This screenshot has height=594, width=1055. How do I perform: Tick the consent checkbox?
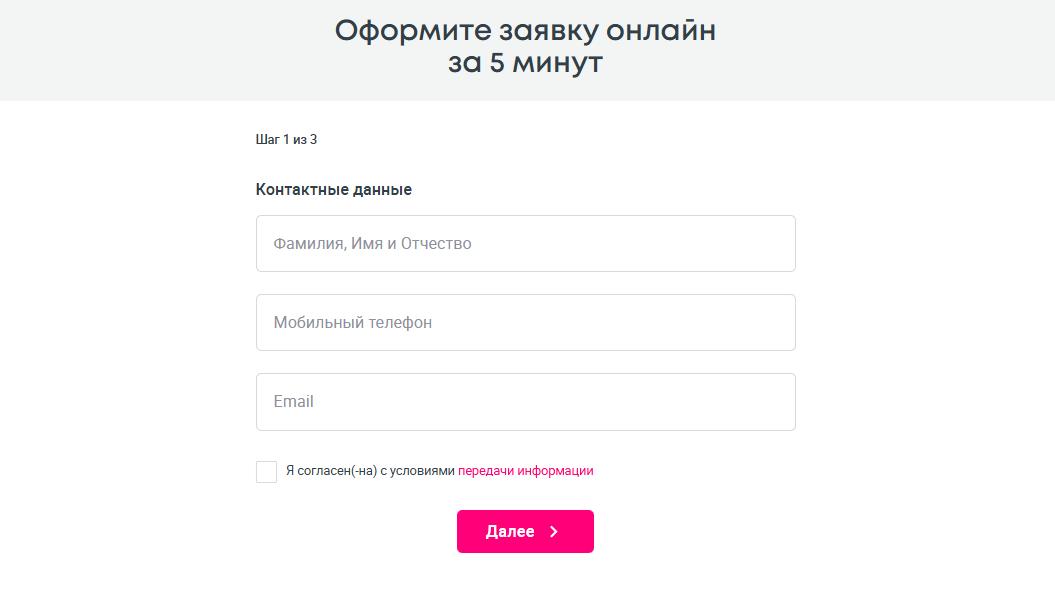(266, 471)
